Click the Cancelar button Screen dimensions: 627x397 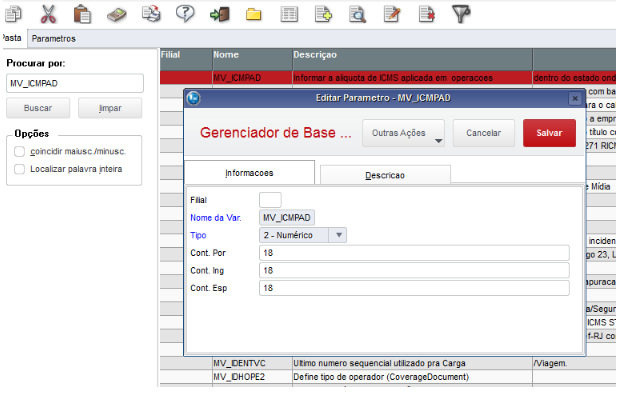pos(483,133)
